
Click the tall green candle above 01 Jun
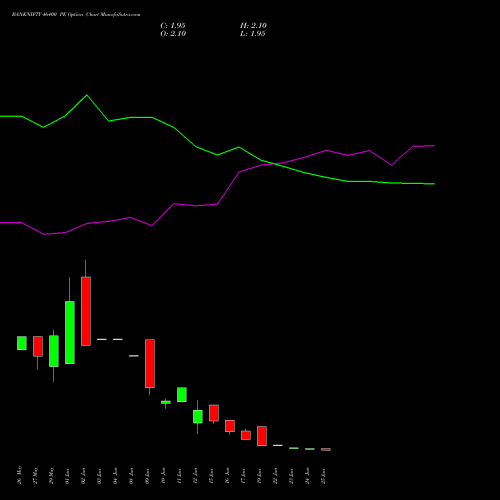pos(70,332)
